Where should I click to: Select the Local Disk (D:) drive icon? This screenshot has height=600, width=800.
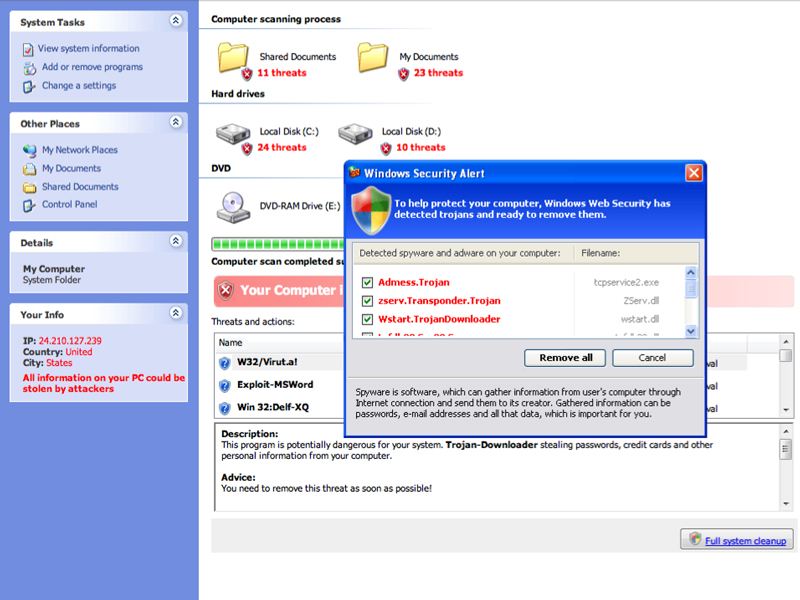356,133
